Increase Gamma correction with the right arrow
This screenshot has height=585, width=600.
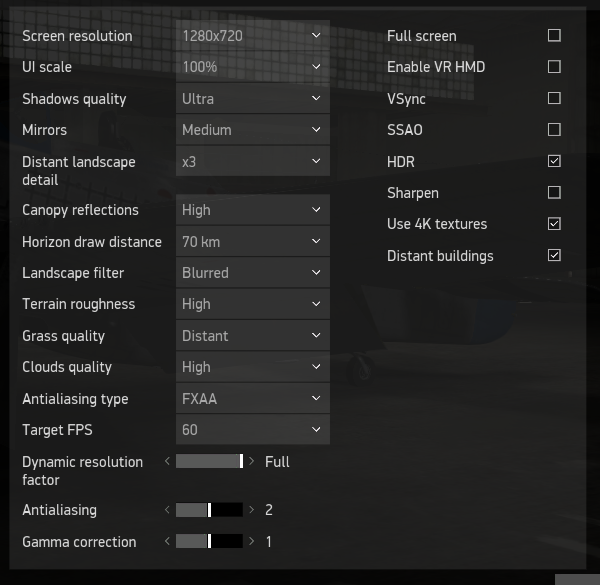tap(251, 541)
